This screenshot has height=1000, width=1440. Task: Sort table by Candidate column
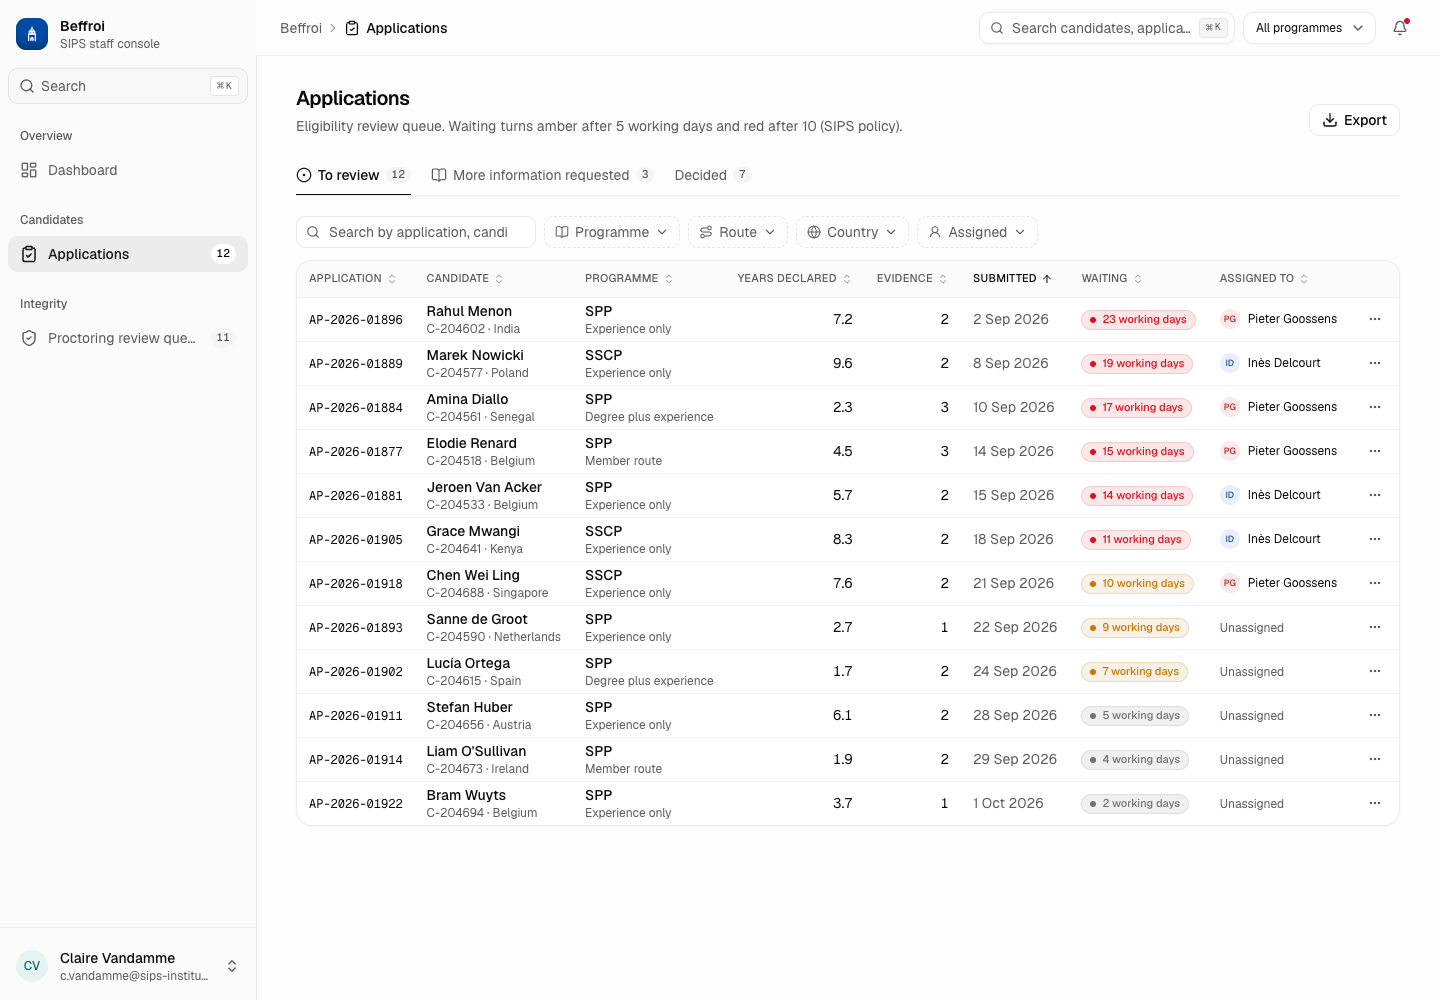[x=465, y=279]
